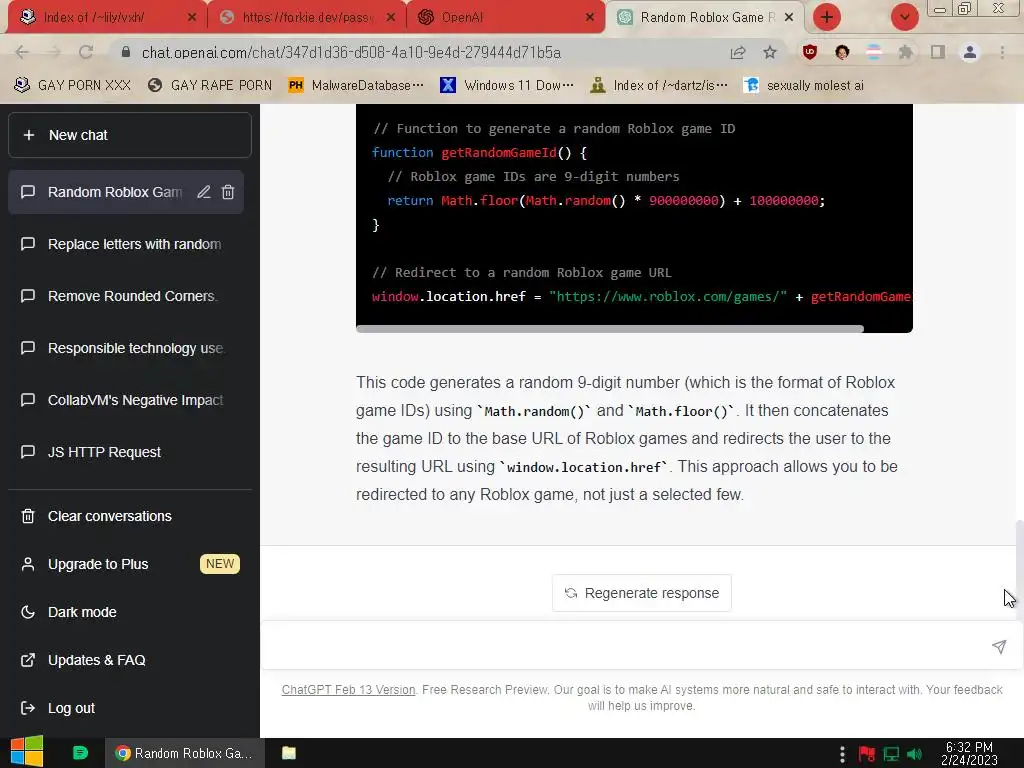The image size is (1024, 768).
Task: Open Responsible technology use chat
Action: [125, 348]
